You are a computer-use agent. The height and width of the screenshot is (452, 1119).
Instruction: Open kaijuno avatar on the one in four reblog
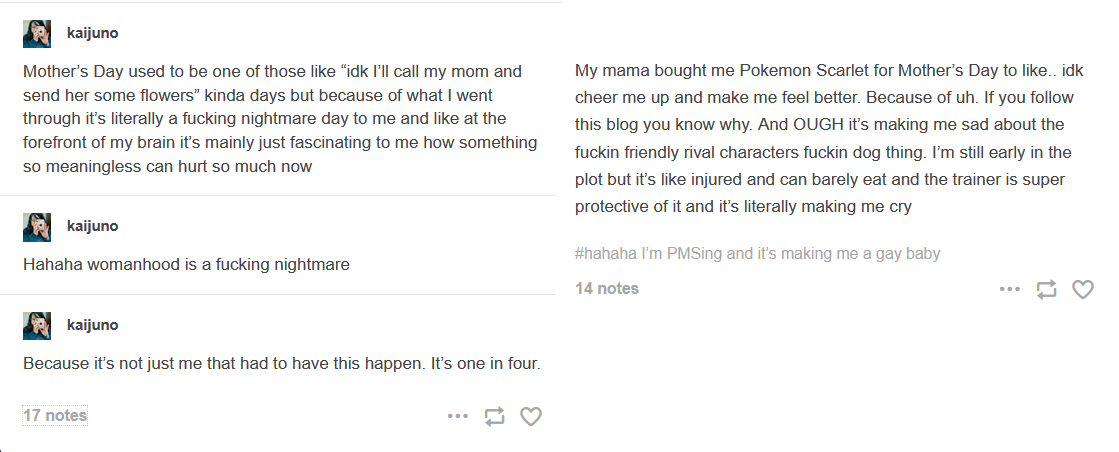(x=37, y=326)
